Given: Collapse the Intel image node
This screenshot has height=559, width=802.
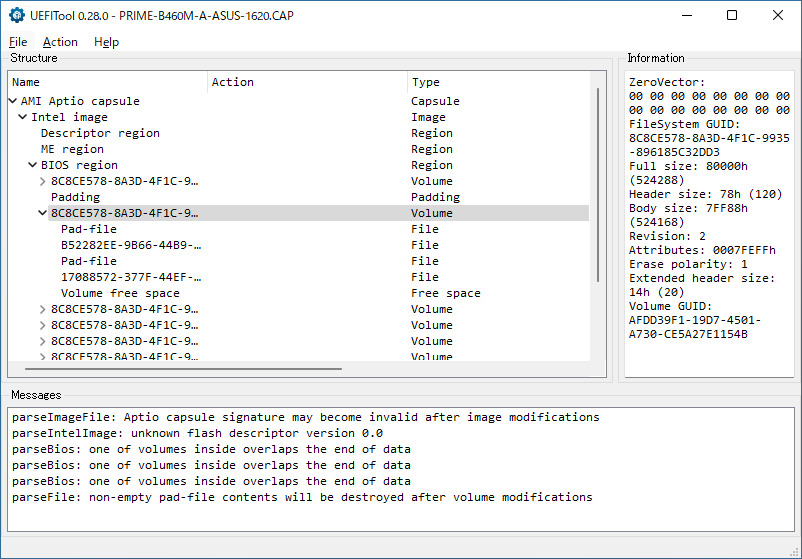Looking at the screenshot, I should tap(23, 117).
